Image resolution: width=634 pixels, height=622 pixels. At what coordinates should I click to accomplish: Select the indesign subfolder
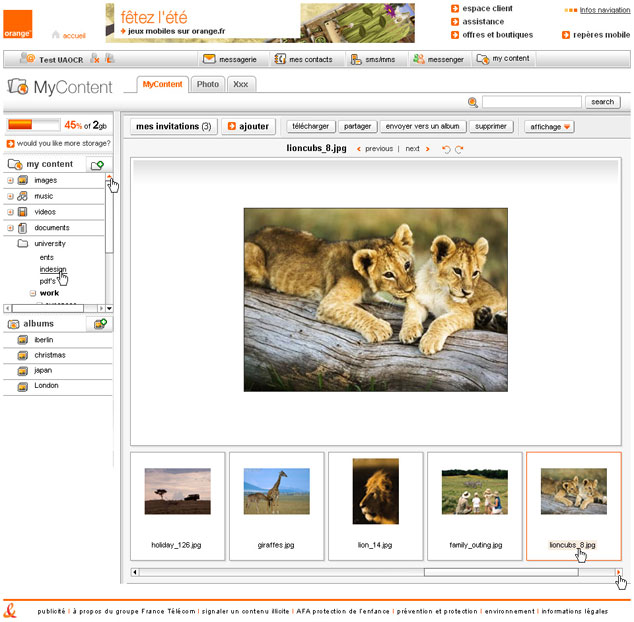(53, 269)
